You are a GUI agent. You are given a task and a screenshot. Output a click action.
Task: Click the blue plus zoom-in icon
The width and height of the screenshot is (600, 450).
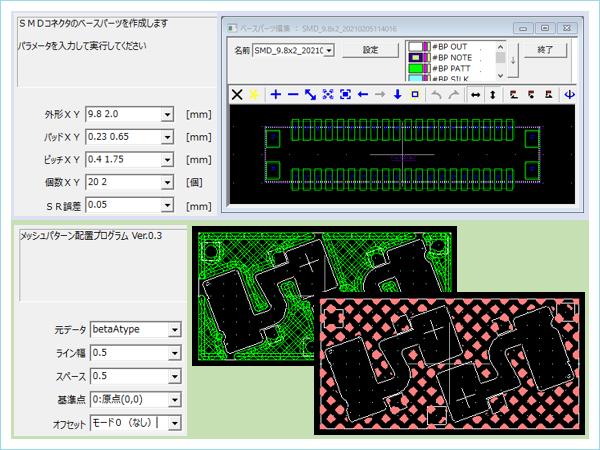(276, 94)
